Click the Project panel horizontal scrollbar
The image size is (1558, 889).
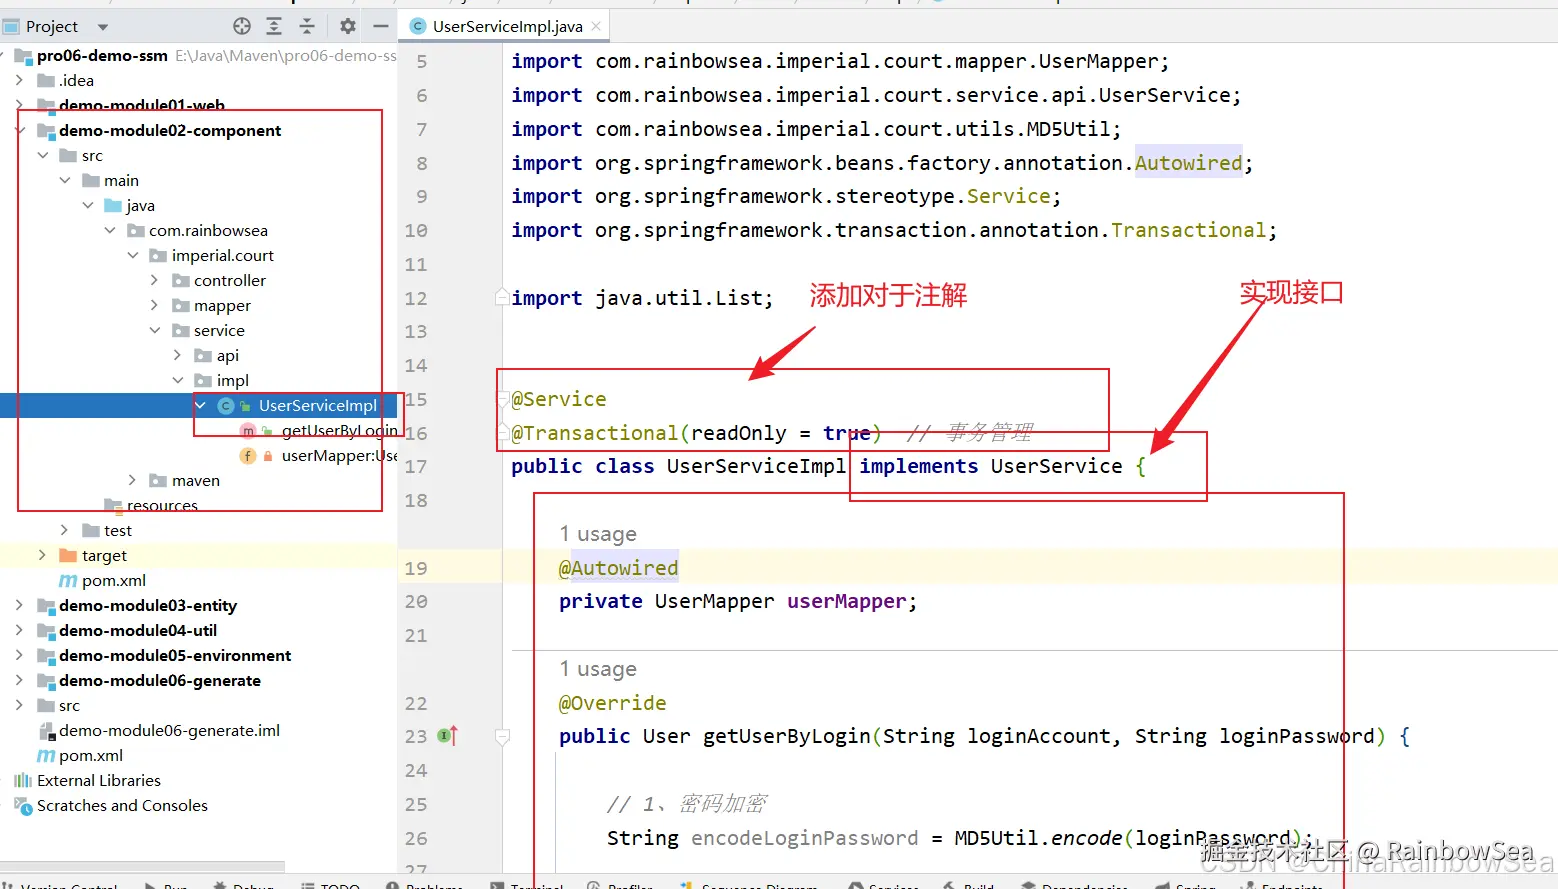click(142, 867)
